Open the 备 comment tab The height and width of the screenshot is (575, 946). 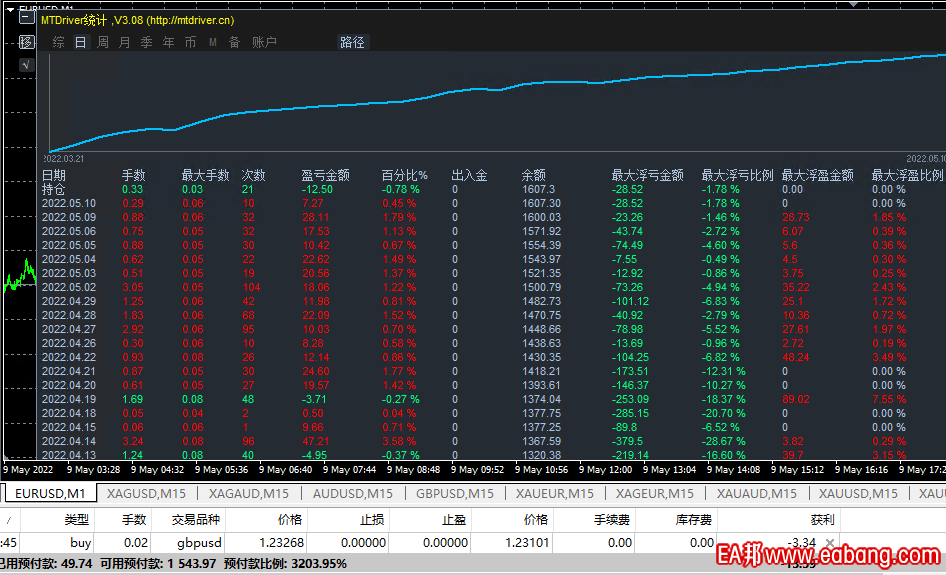pyautogui.click(x=234, y=42)
